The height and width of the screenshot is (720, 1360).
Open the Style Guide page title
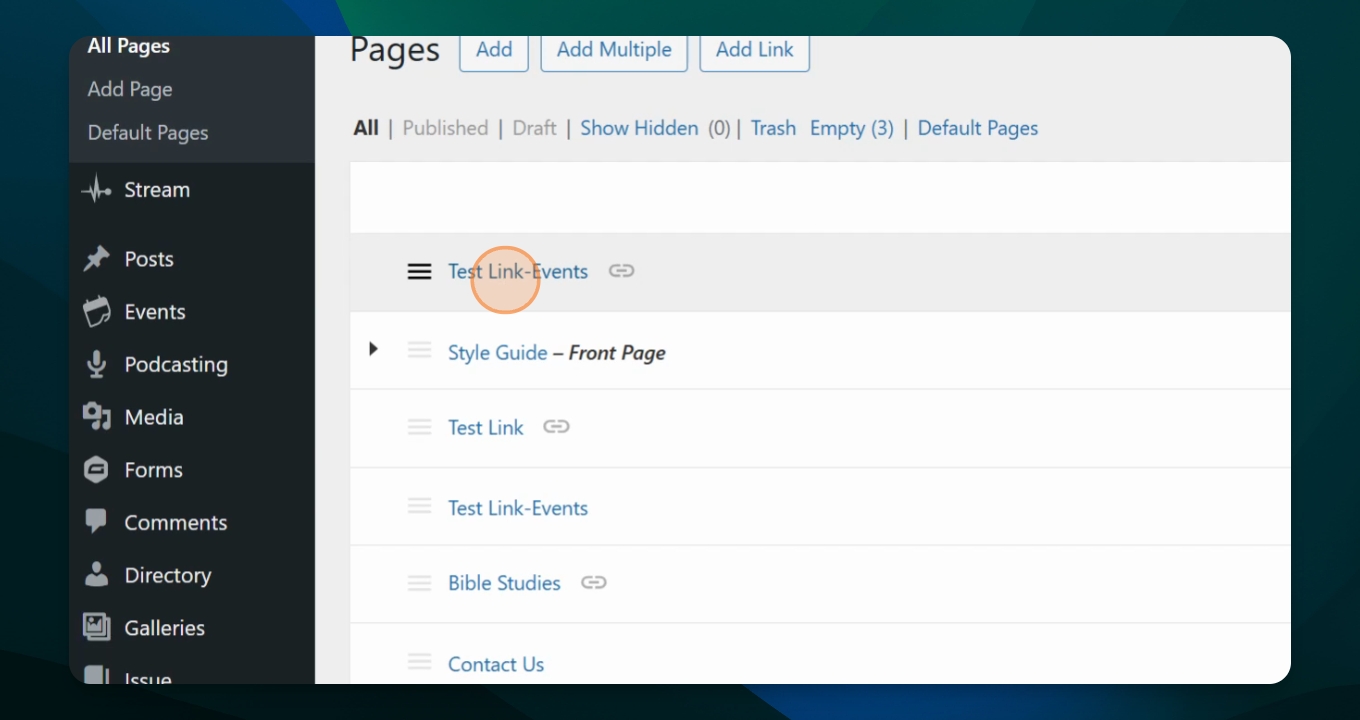coord(498,353)
